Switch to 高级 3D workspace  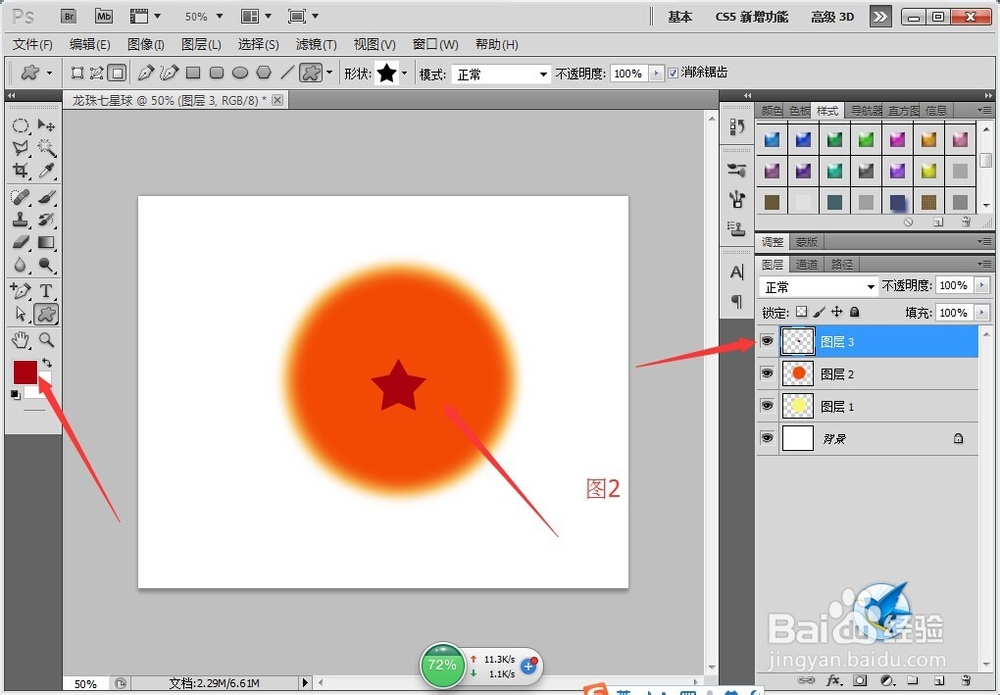coord(832,17)
